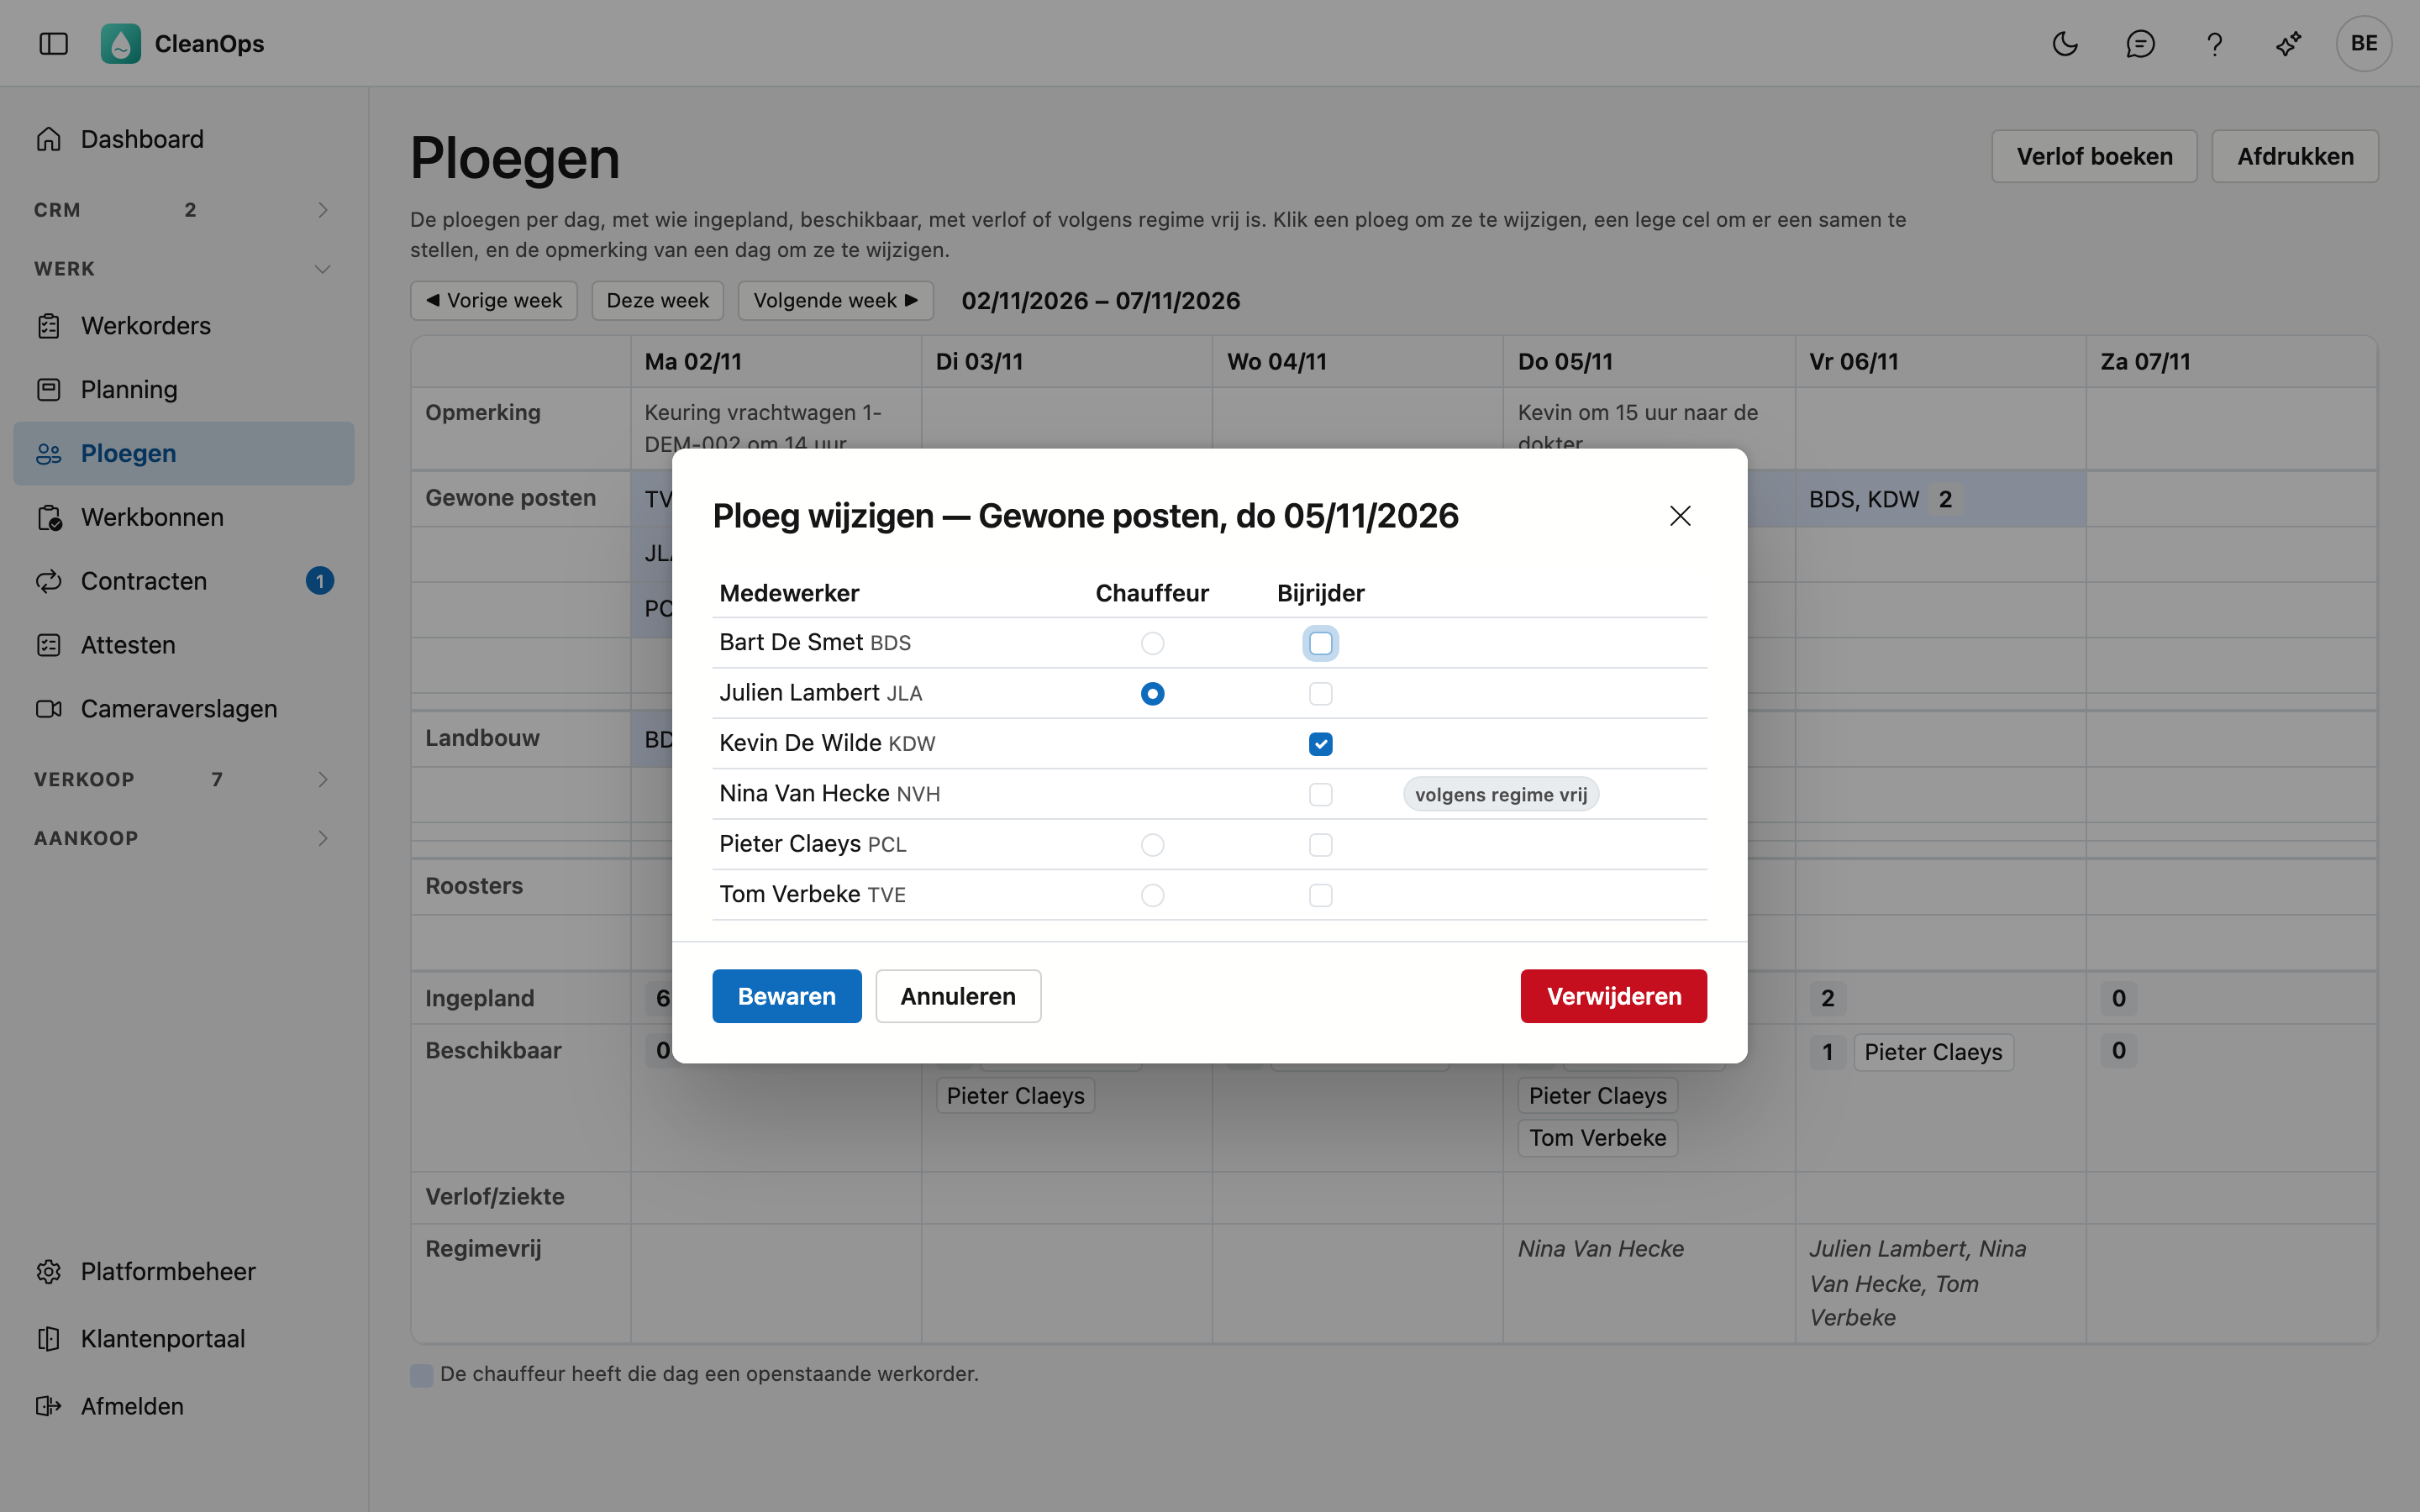Check Nina Van Hecke bijrijder checkbox
Screen dimensions: 2420x1512
(x=1320, y=795)
